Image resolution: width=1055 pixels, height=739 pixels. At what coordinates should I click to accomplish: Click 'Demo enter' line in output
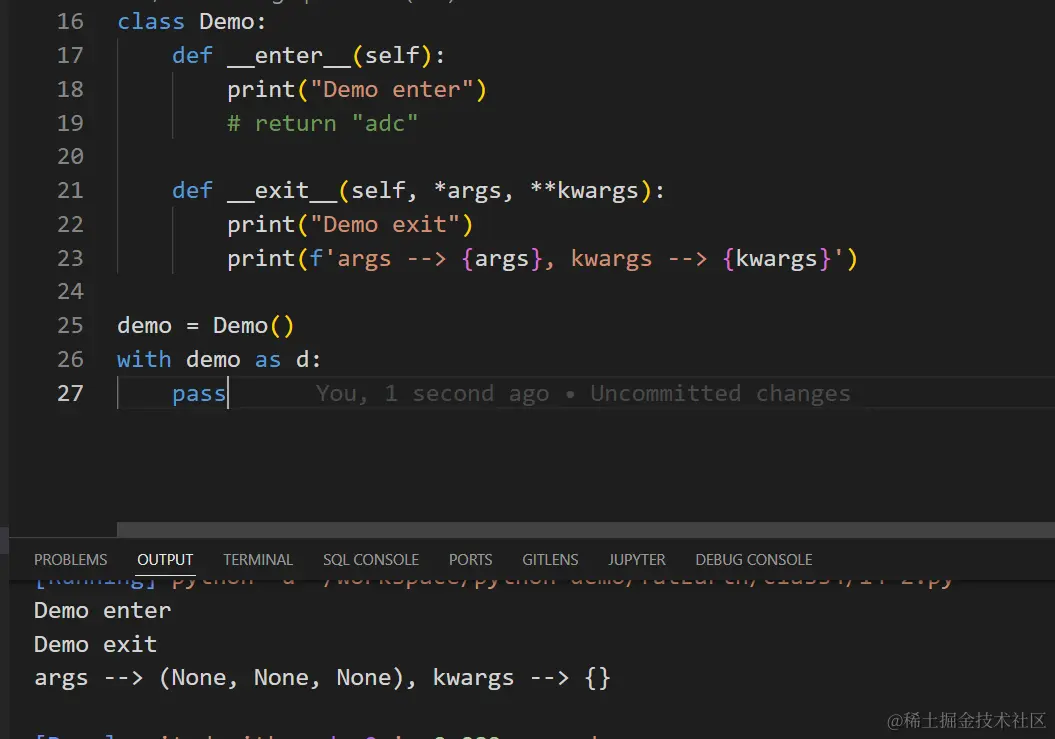click(102, 610)
